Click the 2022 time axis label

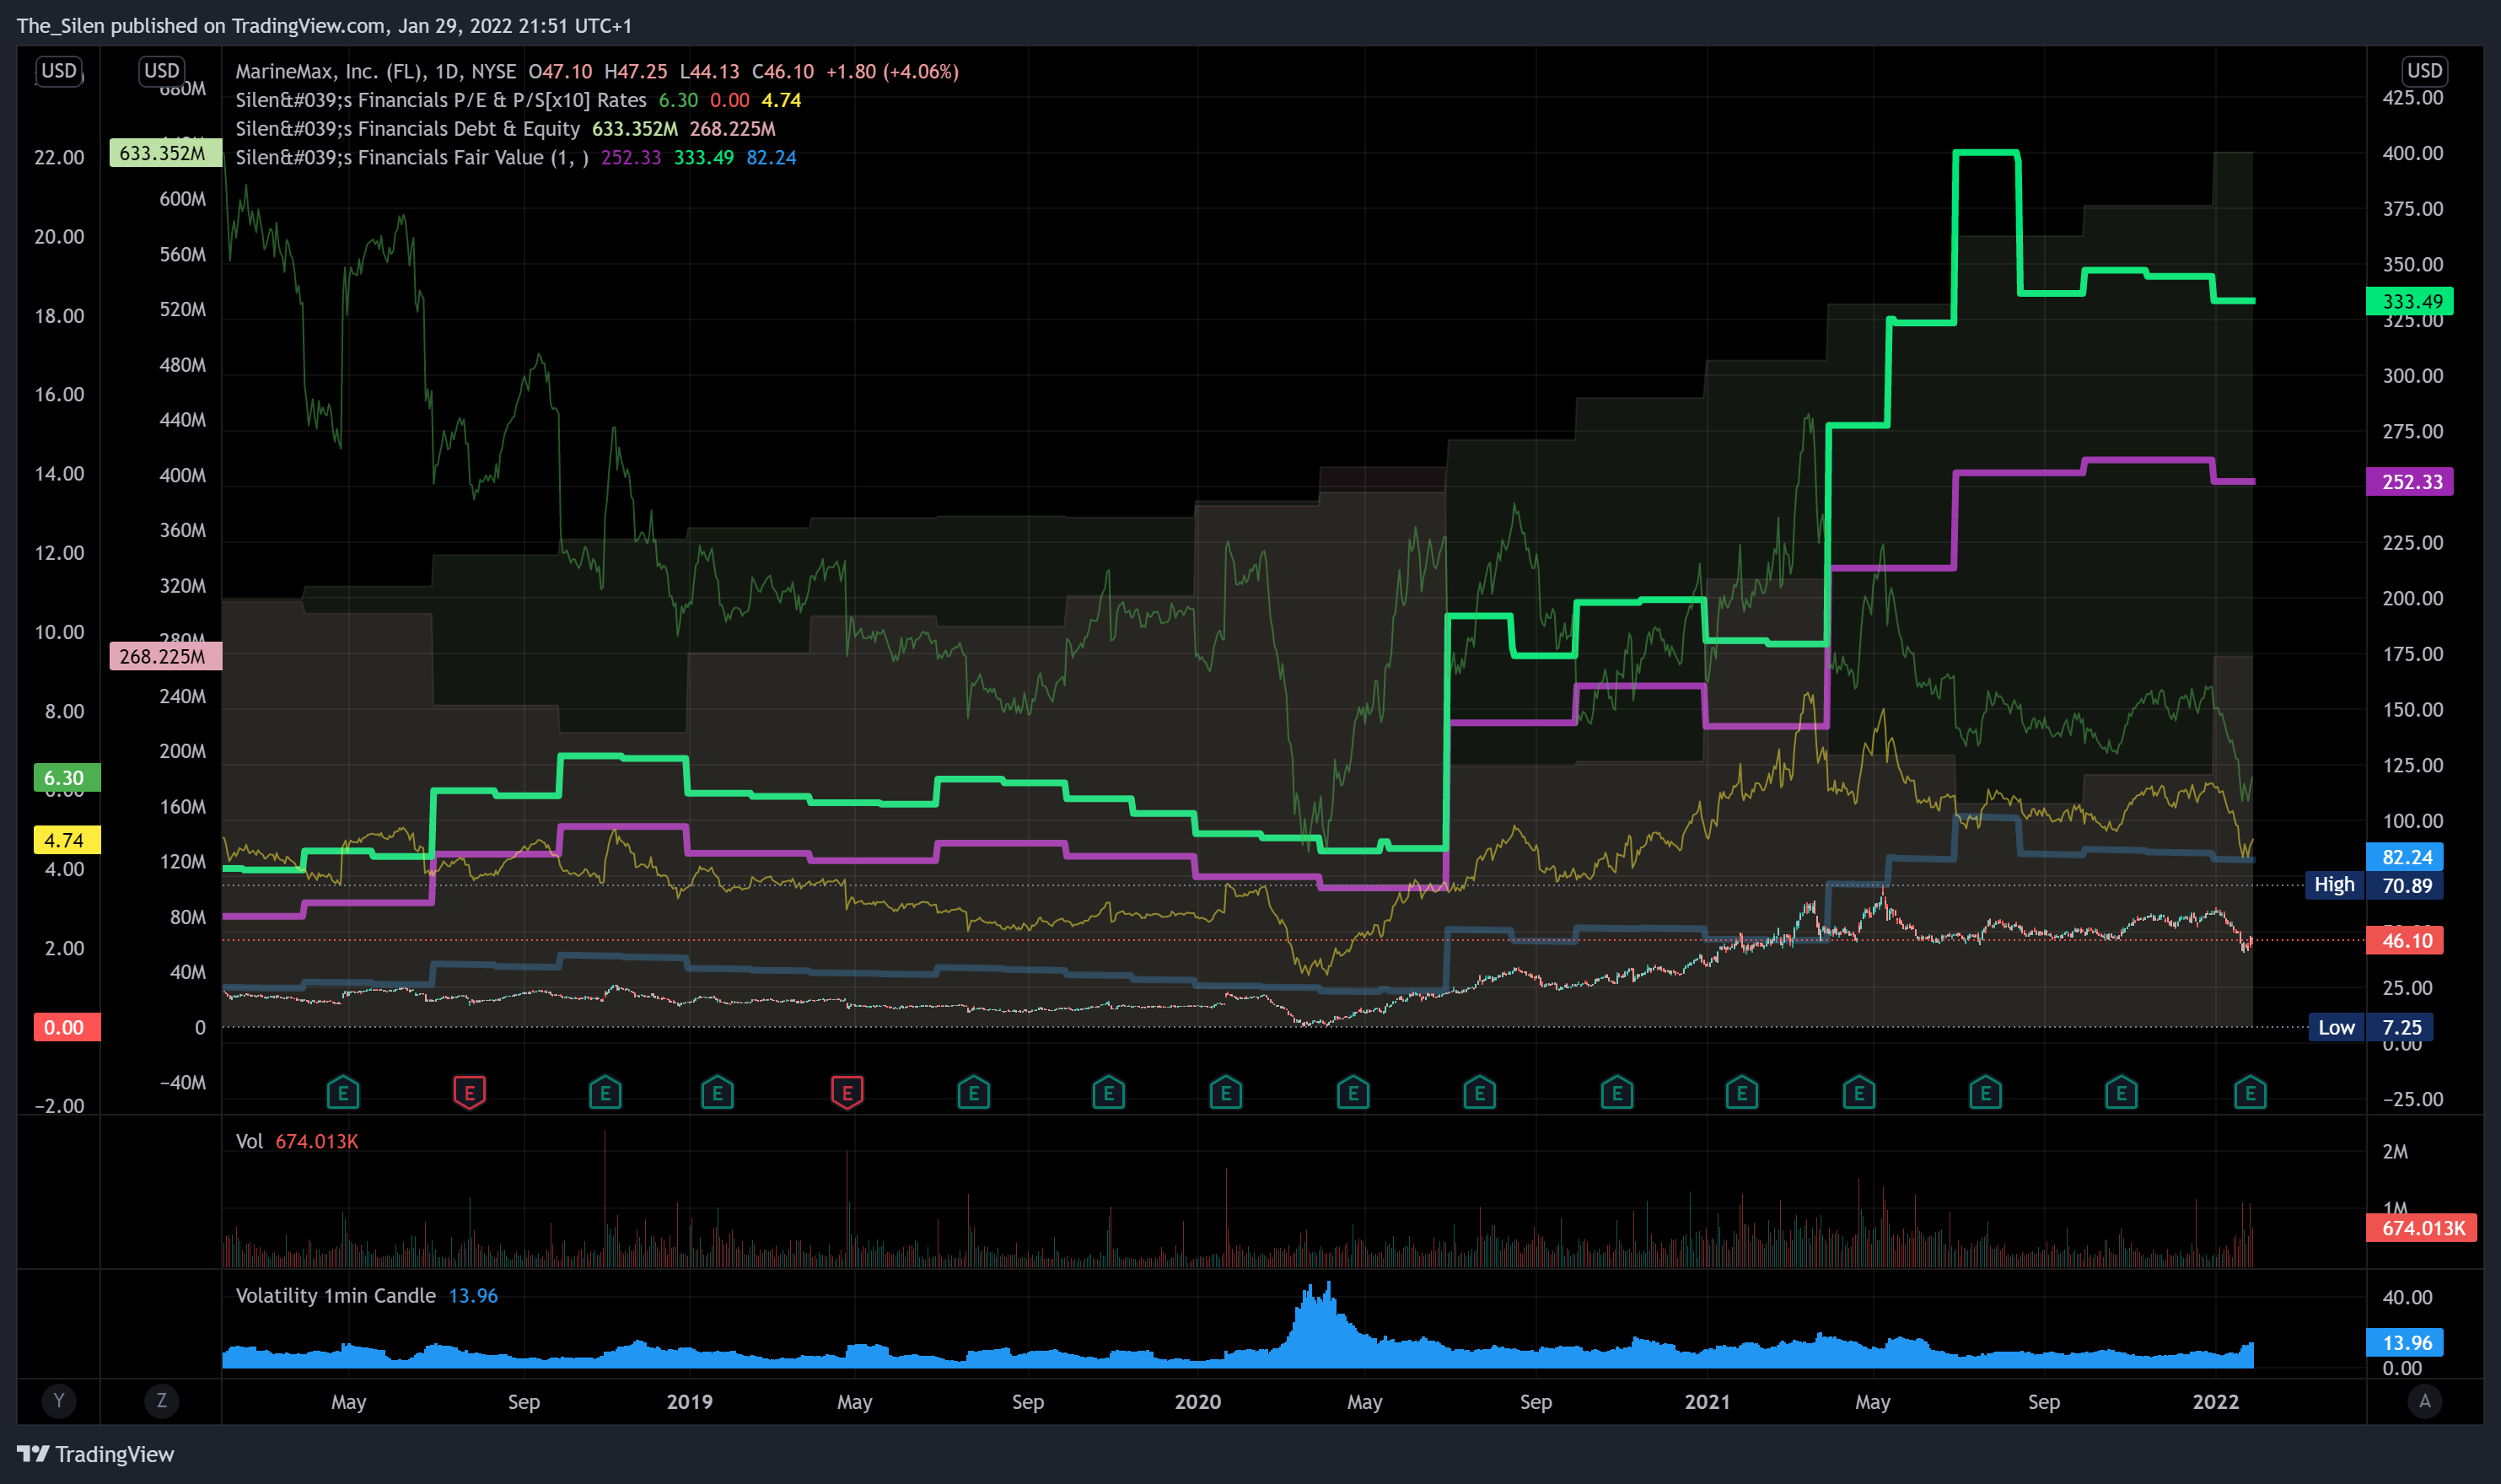2215,1401
